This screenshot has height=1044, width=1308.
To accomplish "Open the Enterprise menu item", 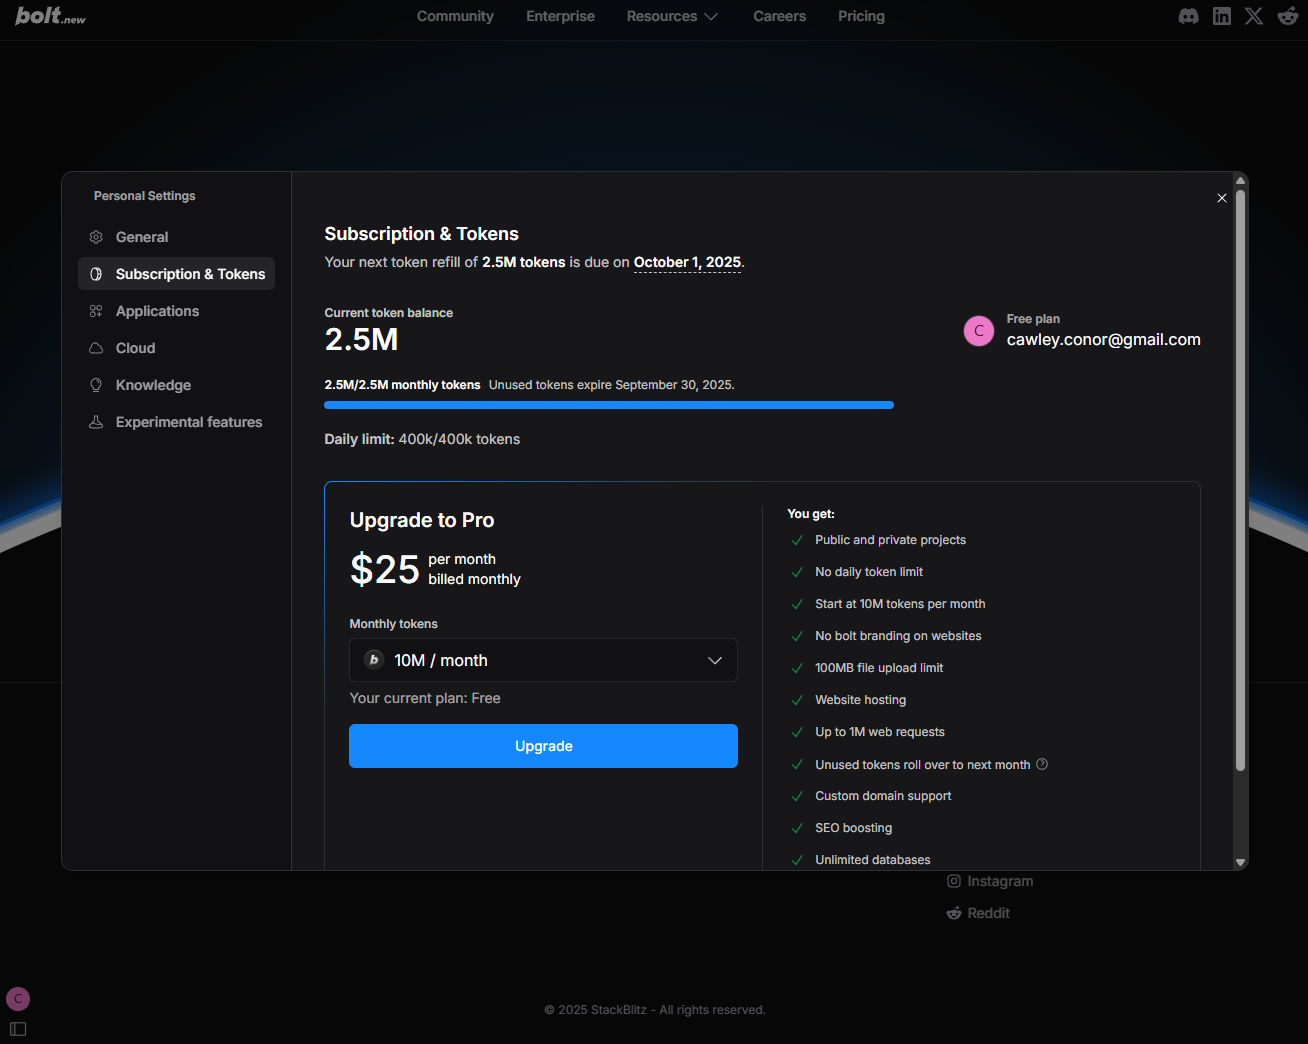I will 560,16.
